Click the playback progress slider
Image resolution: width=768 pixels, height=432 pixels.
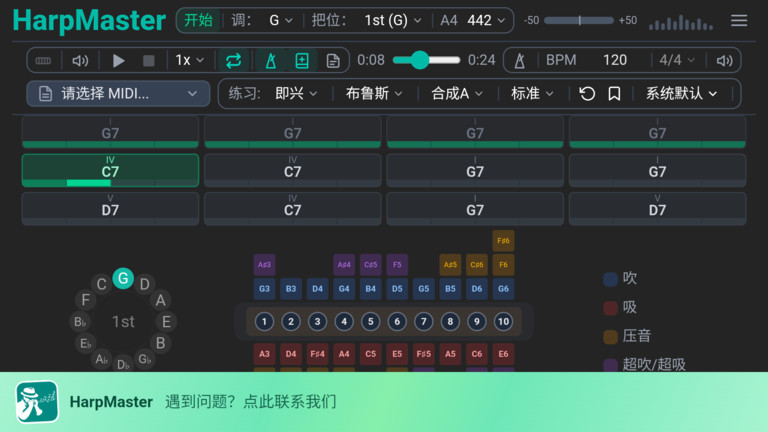(x=426, y=60)
